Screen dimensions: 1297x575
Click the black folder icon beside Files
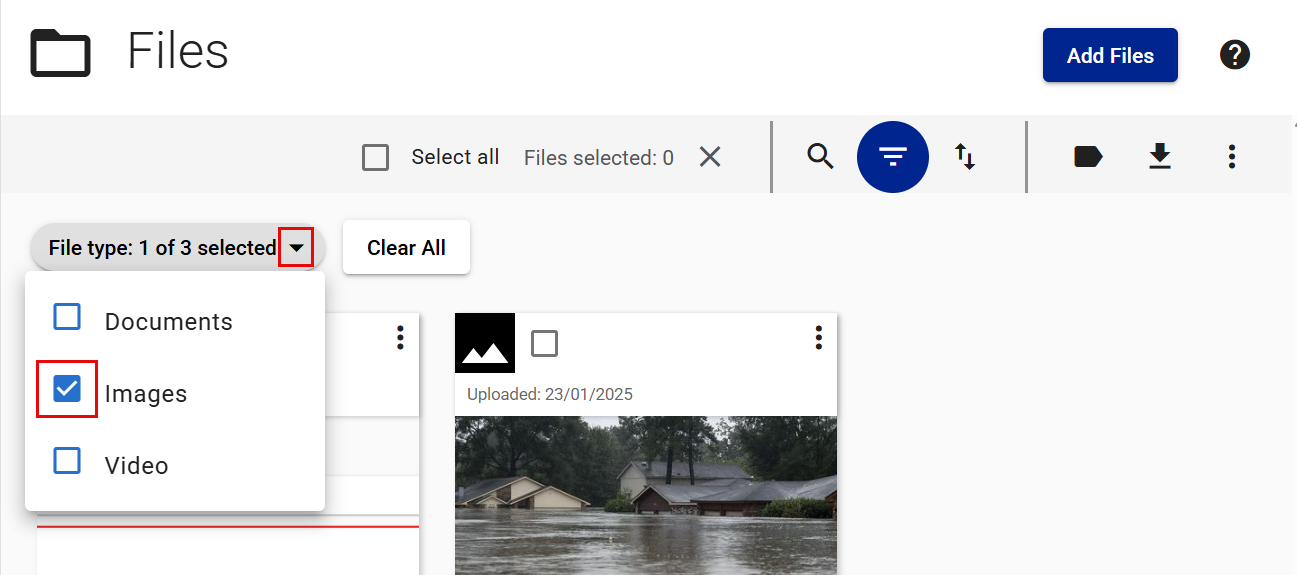click(61, 53)
